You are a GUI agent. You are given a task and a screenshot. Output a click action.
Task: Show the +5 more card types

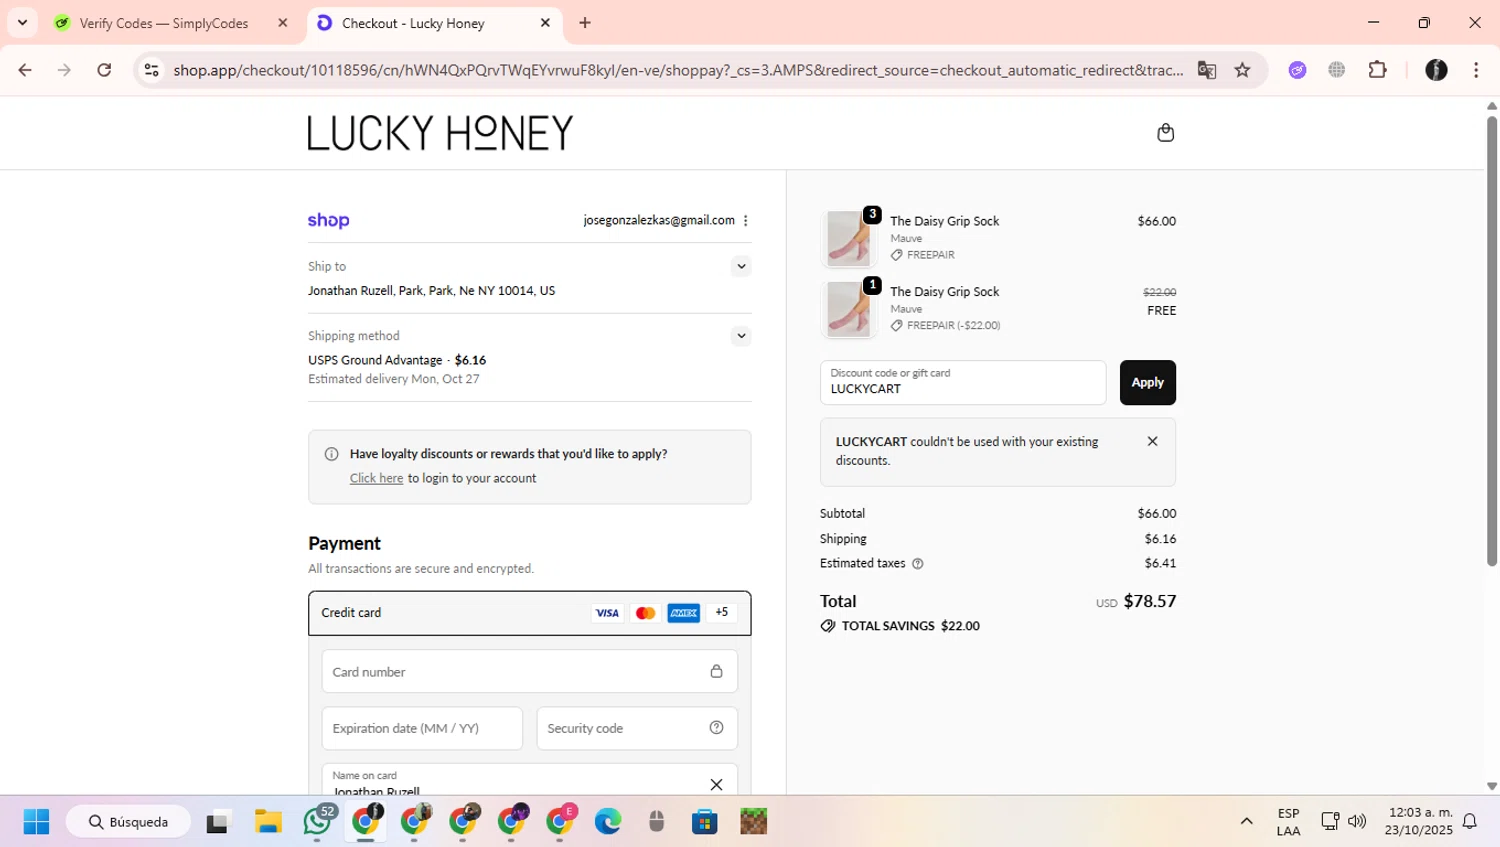click(x=722, y=613)
